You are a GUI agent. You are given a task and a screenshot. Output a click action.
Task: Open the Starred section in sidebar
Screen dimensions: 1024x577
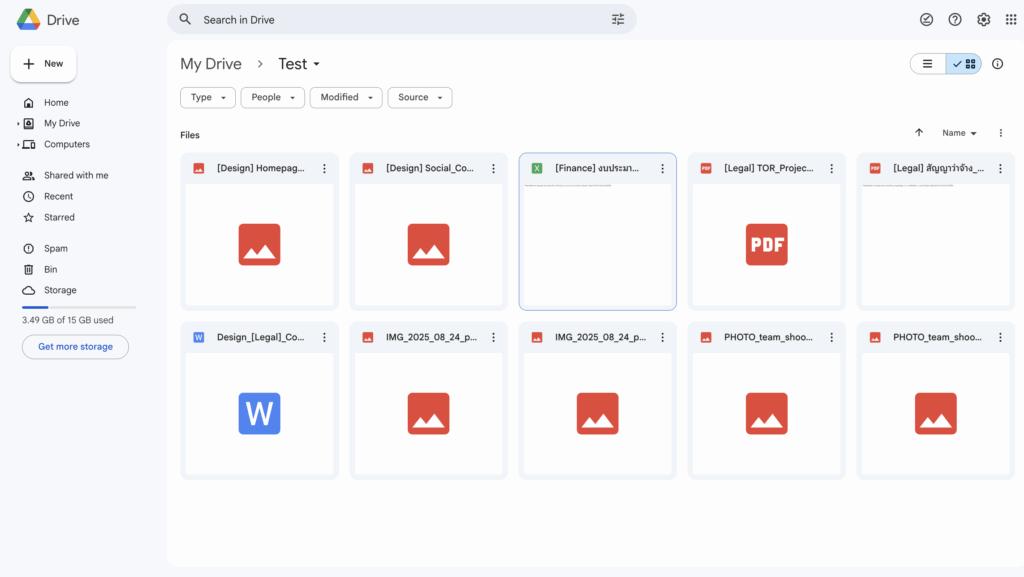click(59, 218)
